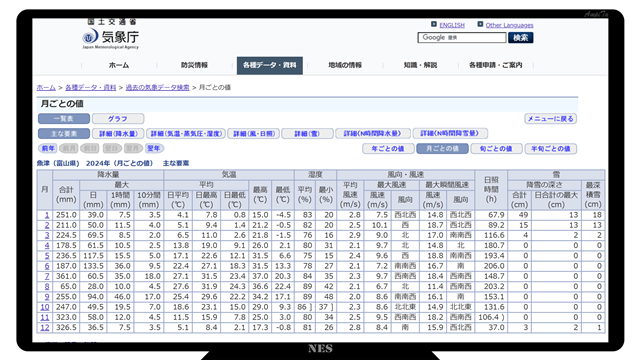Focus the Google search input field

(462, 38)
